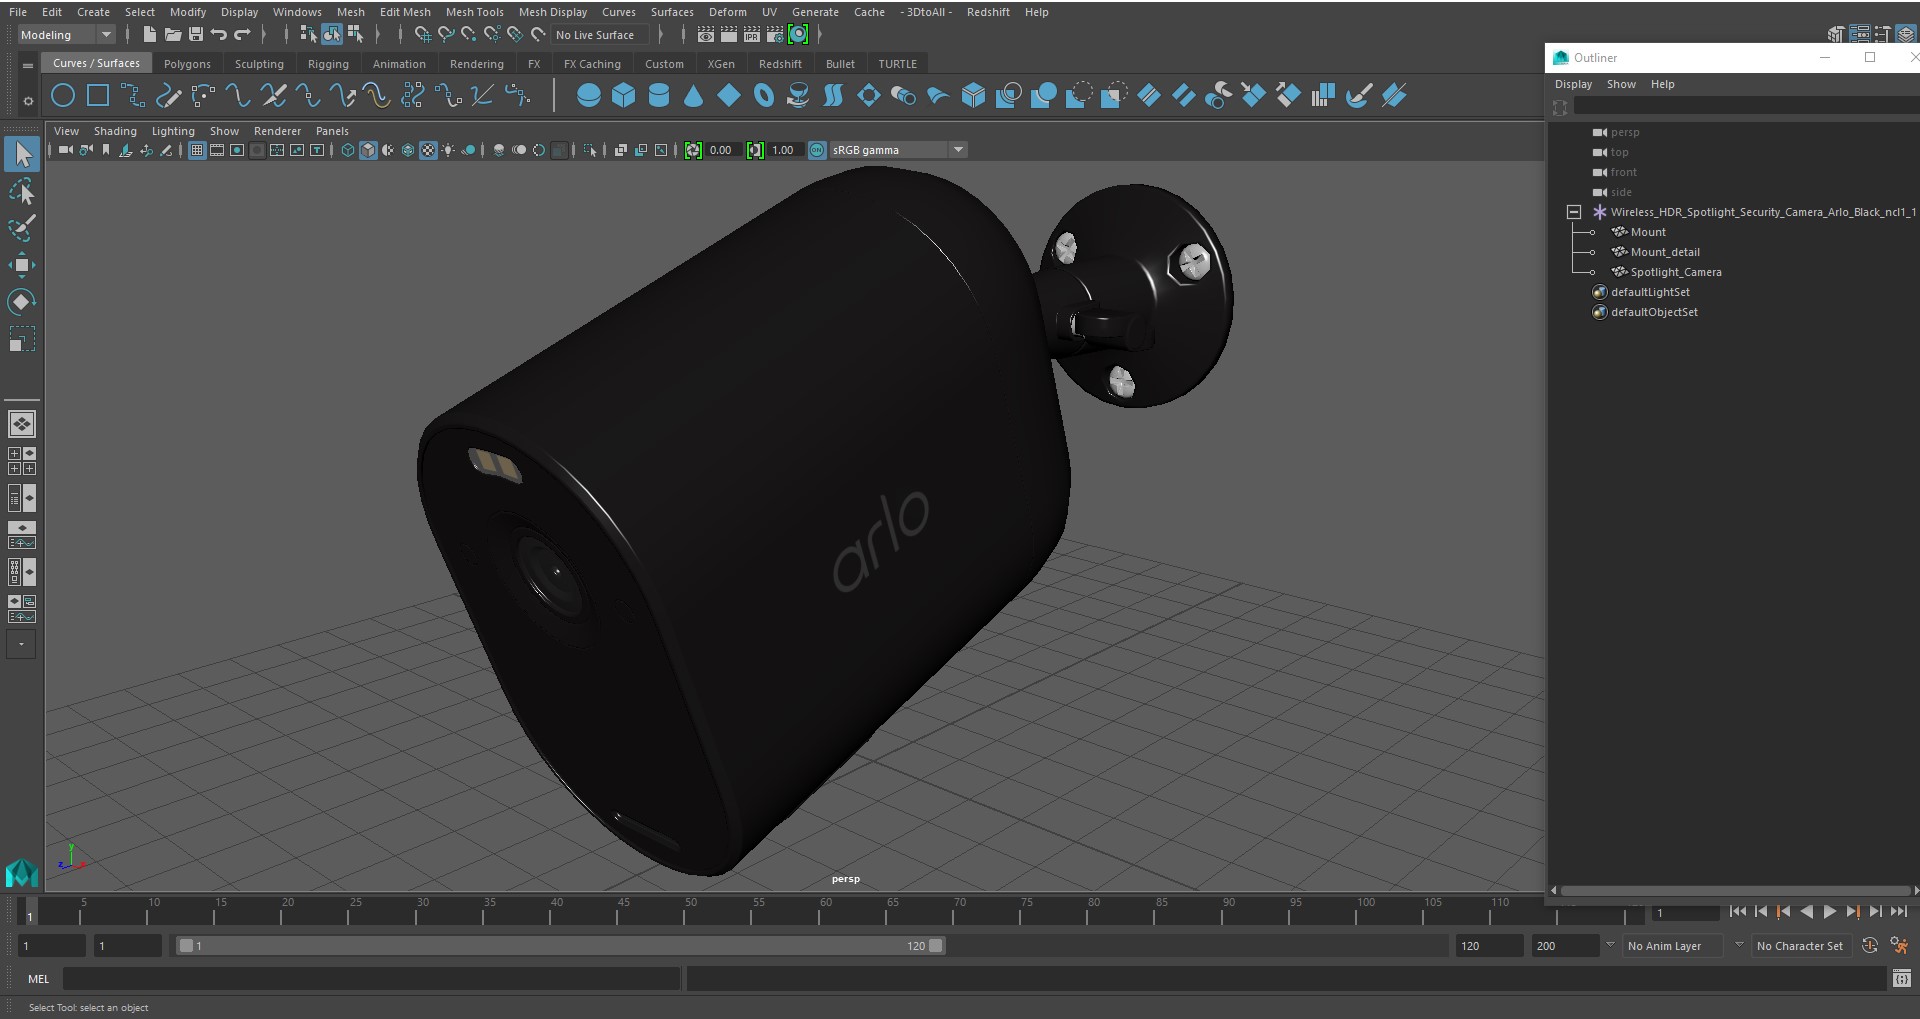Click the Loft surface shelf icon
Viewport: 1920px width, 1019px height.
click(x=833, y=96)
